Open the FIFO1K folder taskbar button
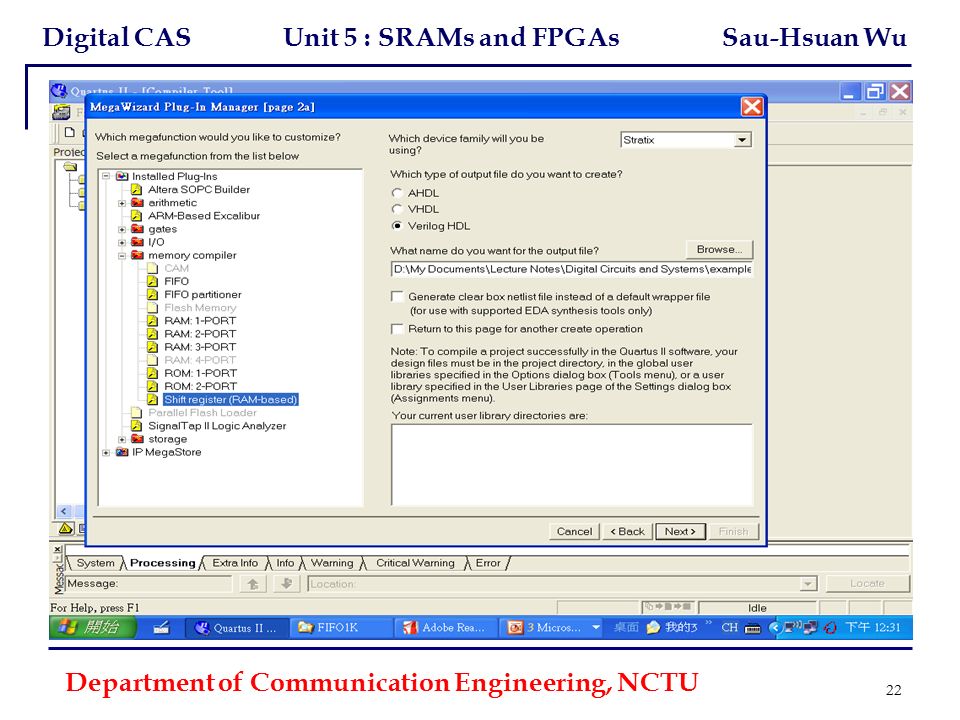 (x=340, y=628)
